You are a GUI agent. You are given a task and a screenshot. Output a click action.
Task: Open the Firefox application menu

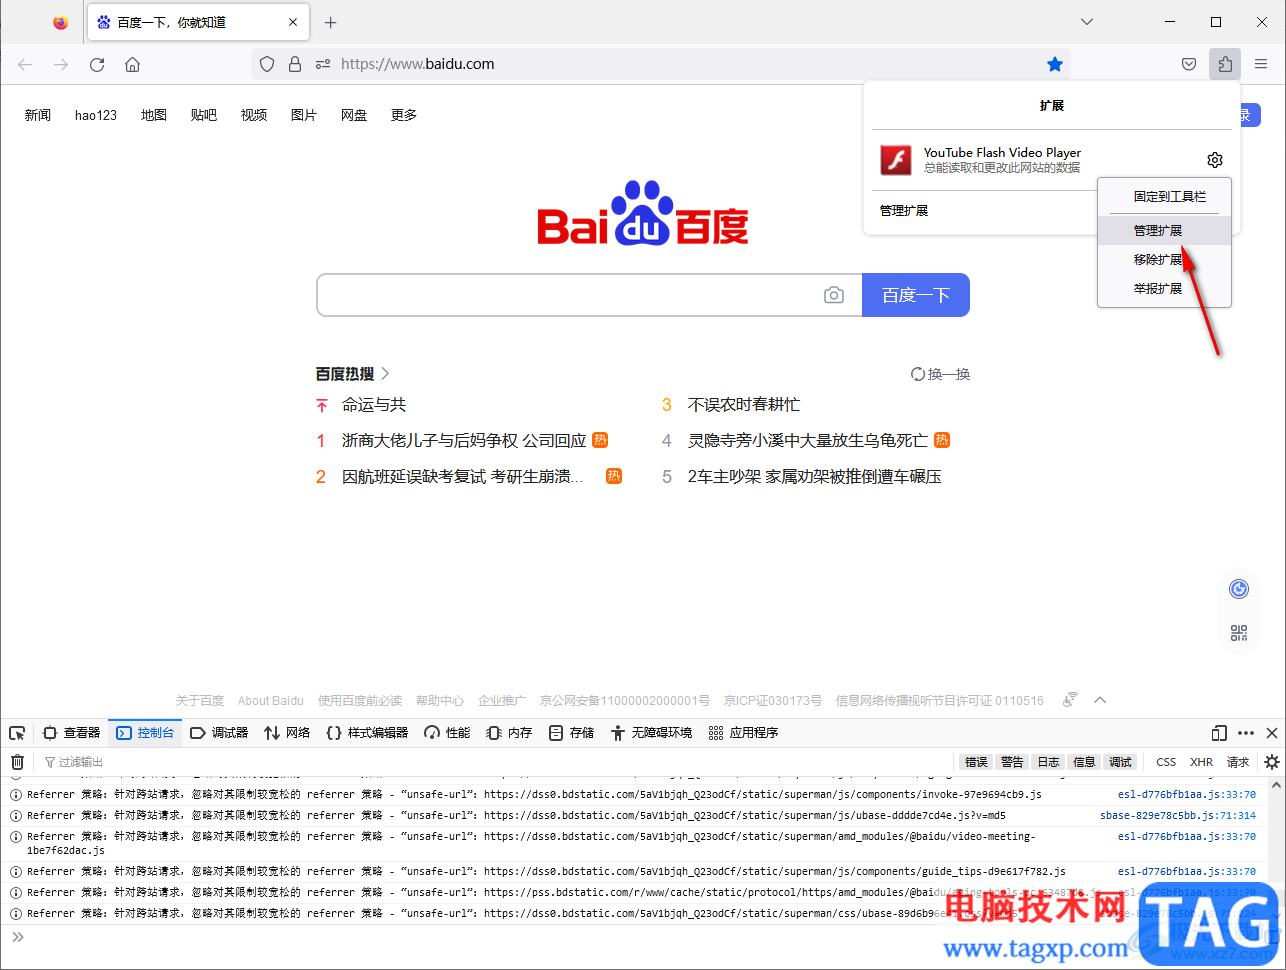(x=1261, y=64)
